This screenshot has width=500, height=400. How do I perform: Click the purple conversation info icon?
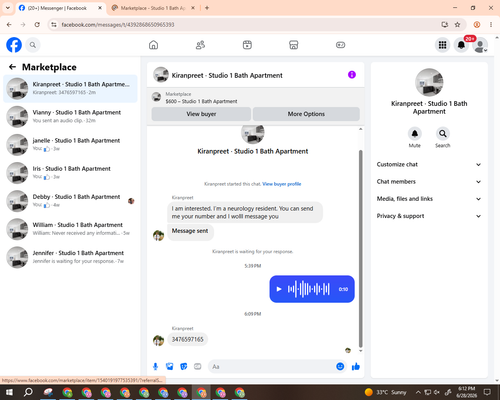[352, 75]
